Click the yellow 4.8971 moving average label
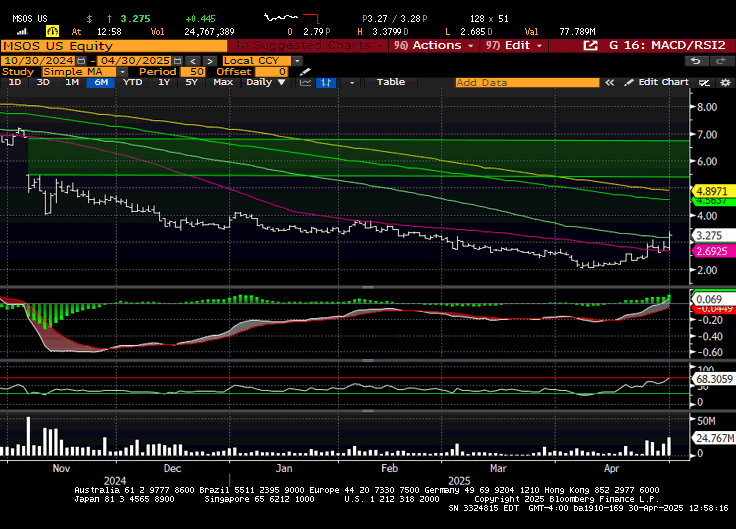Screen dimensions: 736x529 pyautogui.click(x=713, y=191)
